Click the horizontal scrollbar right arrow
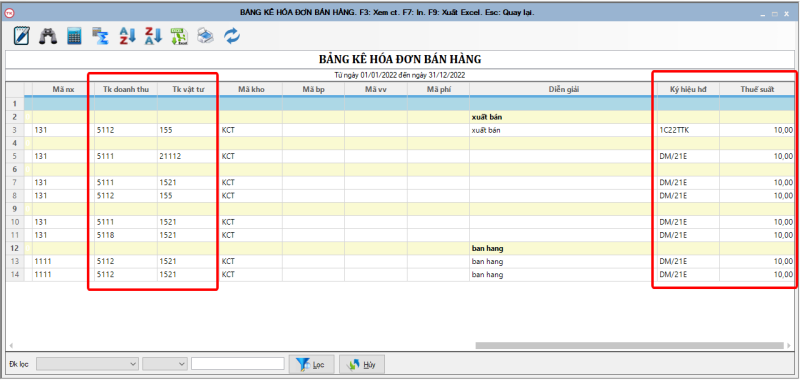The height and width of the screenshot is (381, 800). click(790, 345)
